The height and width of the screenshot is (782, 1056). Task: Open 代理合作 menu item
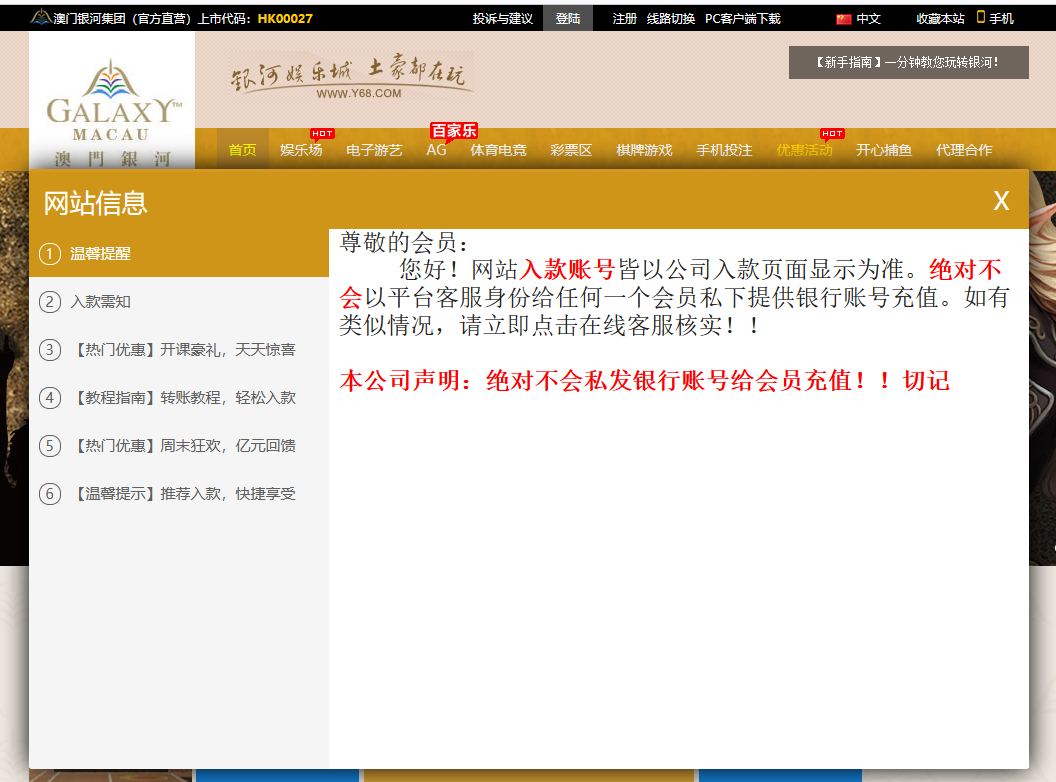tap(964, 150)
